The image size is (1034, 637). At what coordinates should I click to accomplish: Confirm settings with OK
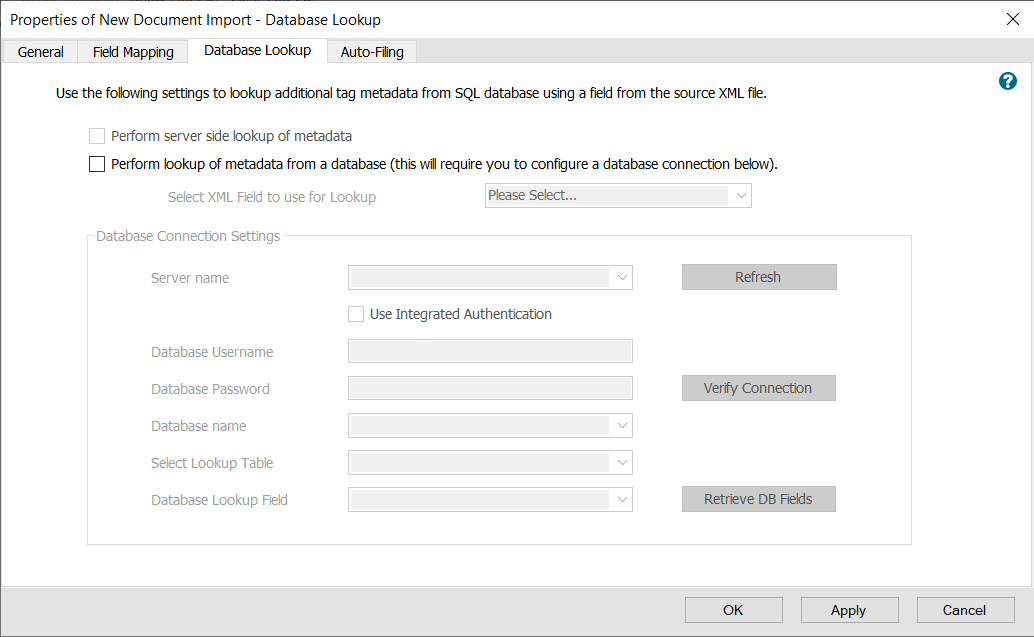(733, 610)
